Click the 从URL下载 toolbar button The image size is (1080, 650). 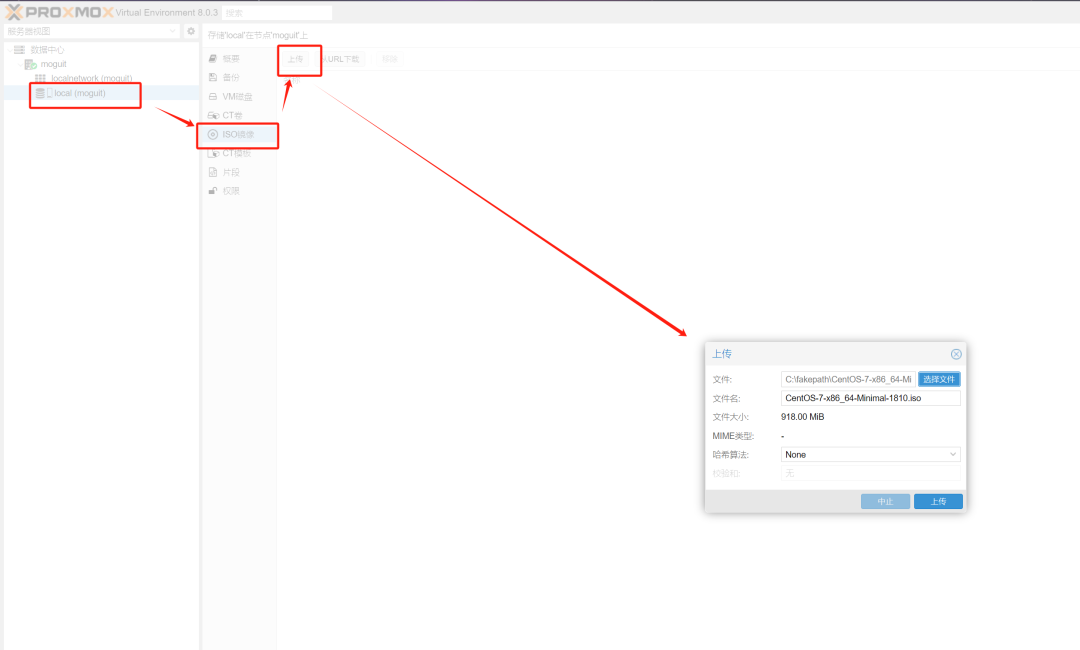(340, 59)
